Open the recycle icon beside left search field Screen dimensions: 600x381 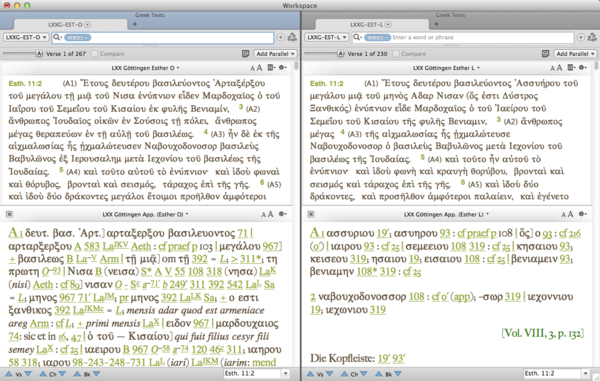tap(292, 37)
